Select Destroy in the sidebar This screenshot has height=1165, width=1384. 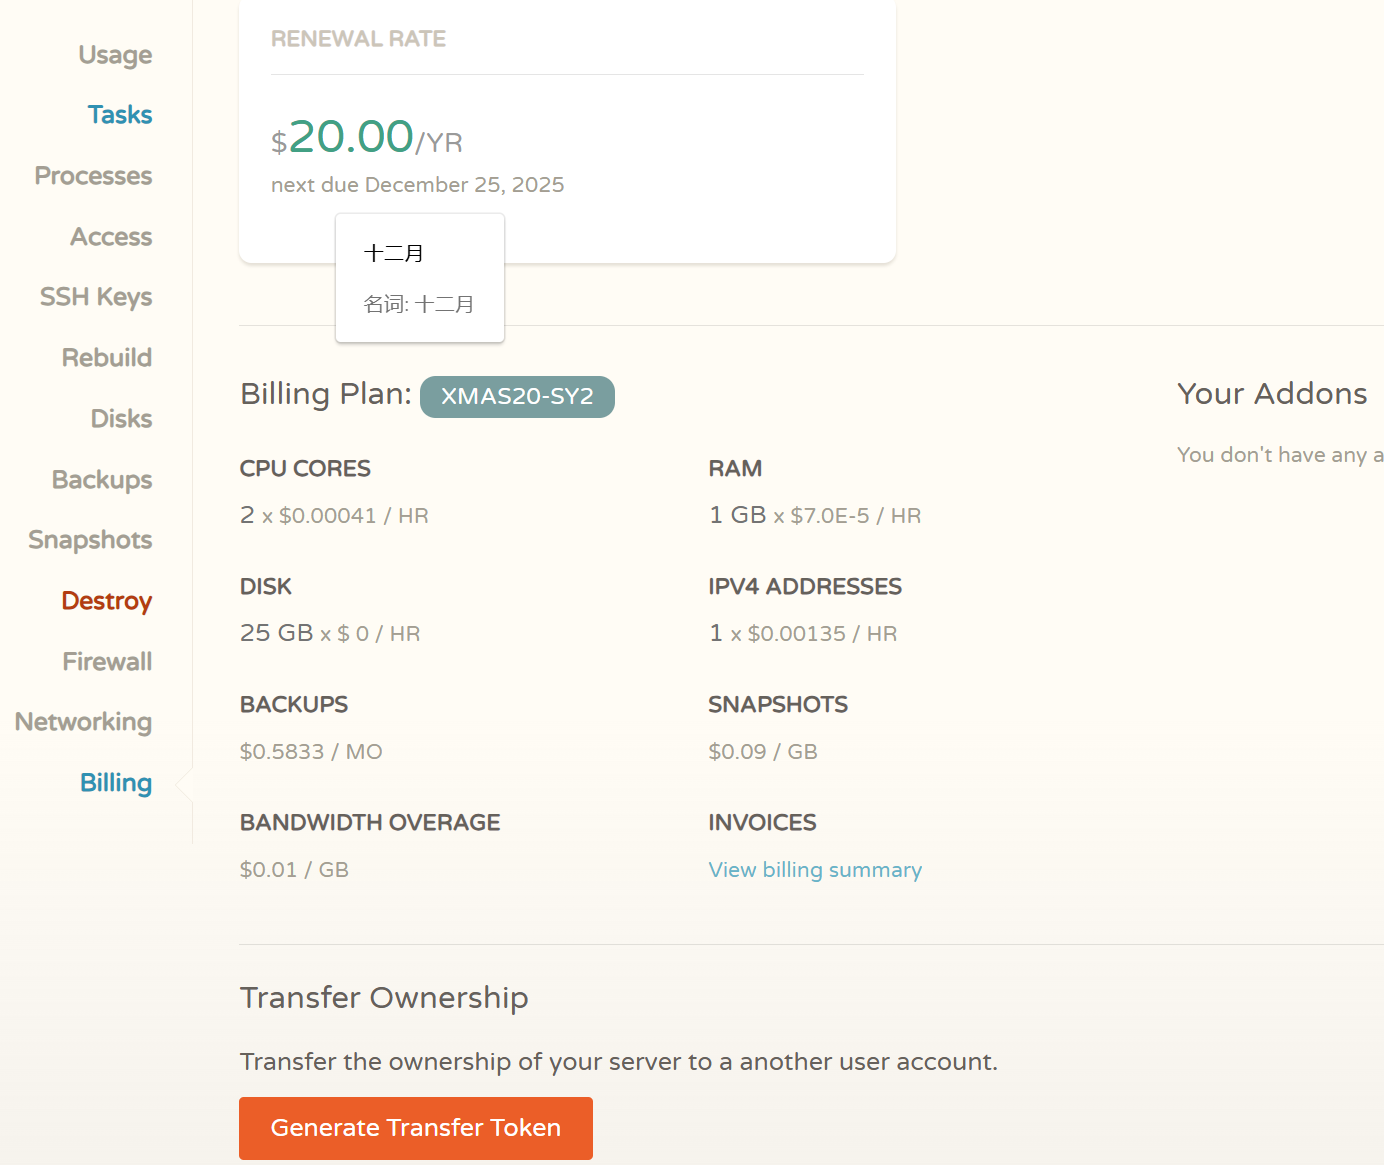pos(107,601)
